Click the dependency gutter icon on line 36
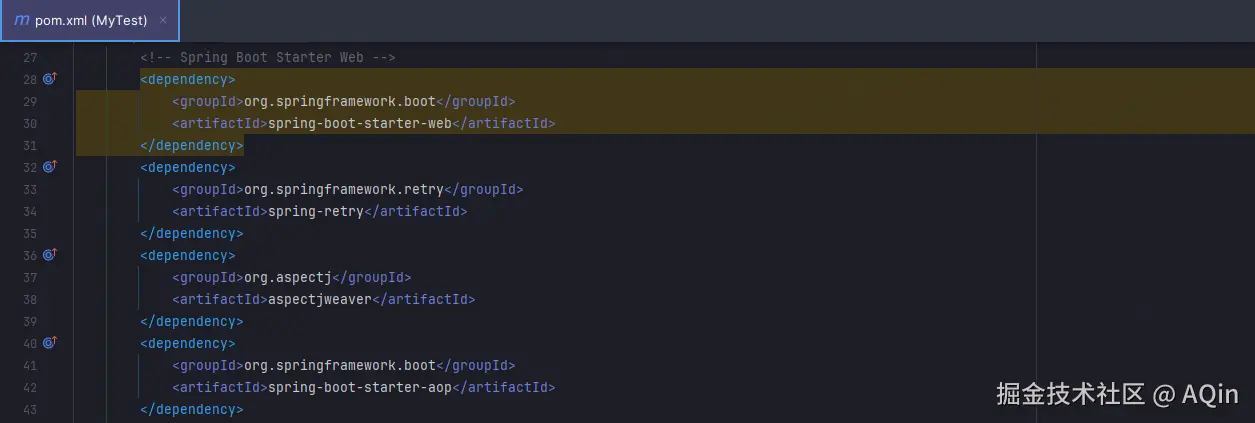Screen dimensions: 1255x423 [49, 255]
